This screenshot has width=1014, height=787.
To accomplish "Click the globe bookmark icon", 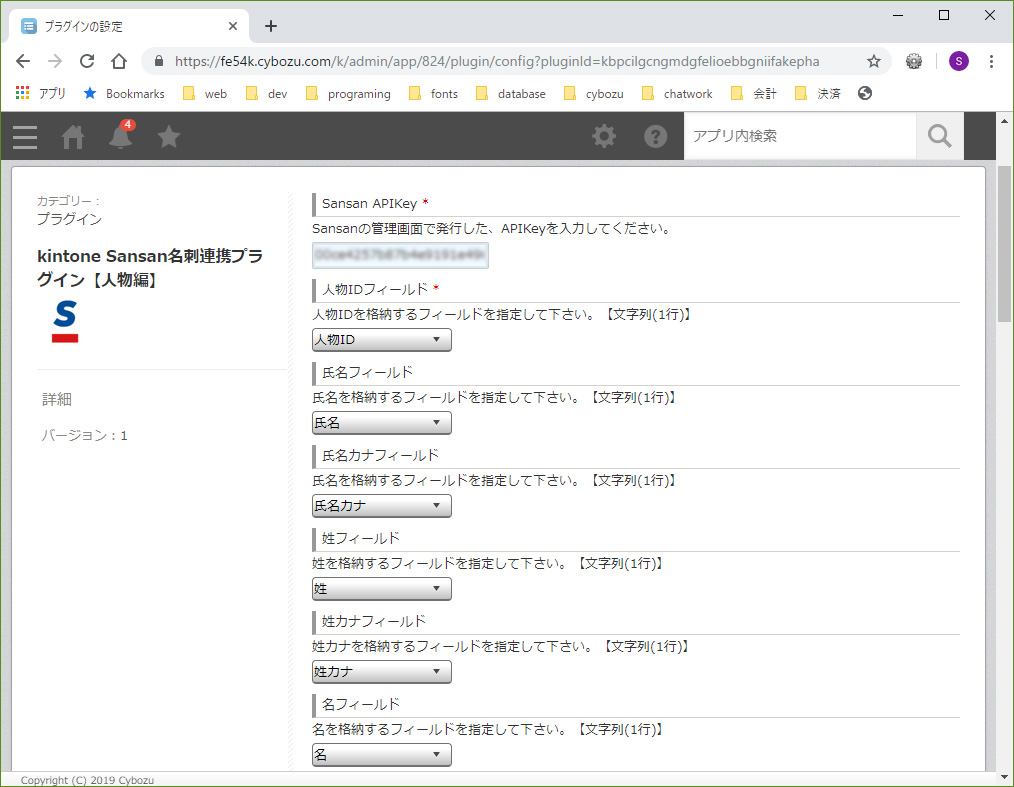I will tap(865, 93).
